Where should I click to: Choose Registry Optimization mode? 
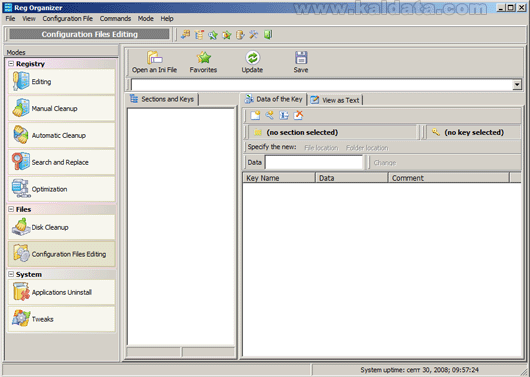(62, 189)
